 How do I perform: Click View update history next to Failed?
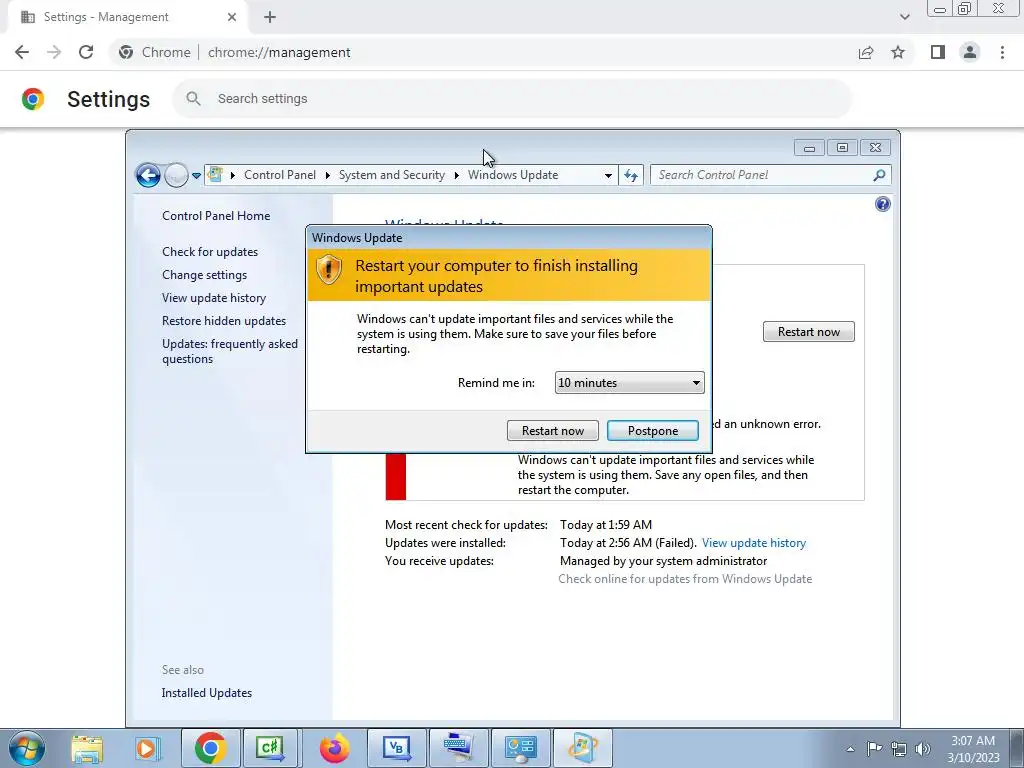754,543
